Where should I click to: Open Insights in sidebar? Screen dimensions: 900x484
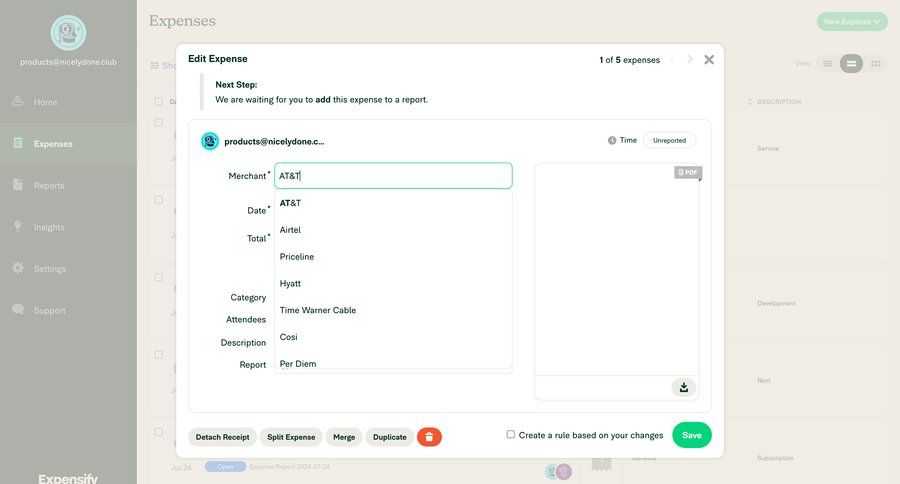[x=68, y=227]
